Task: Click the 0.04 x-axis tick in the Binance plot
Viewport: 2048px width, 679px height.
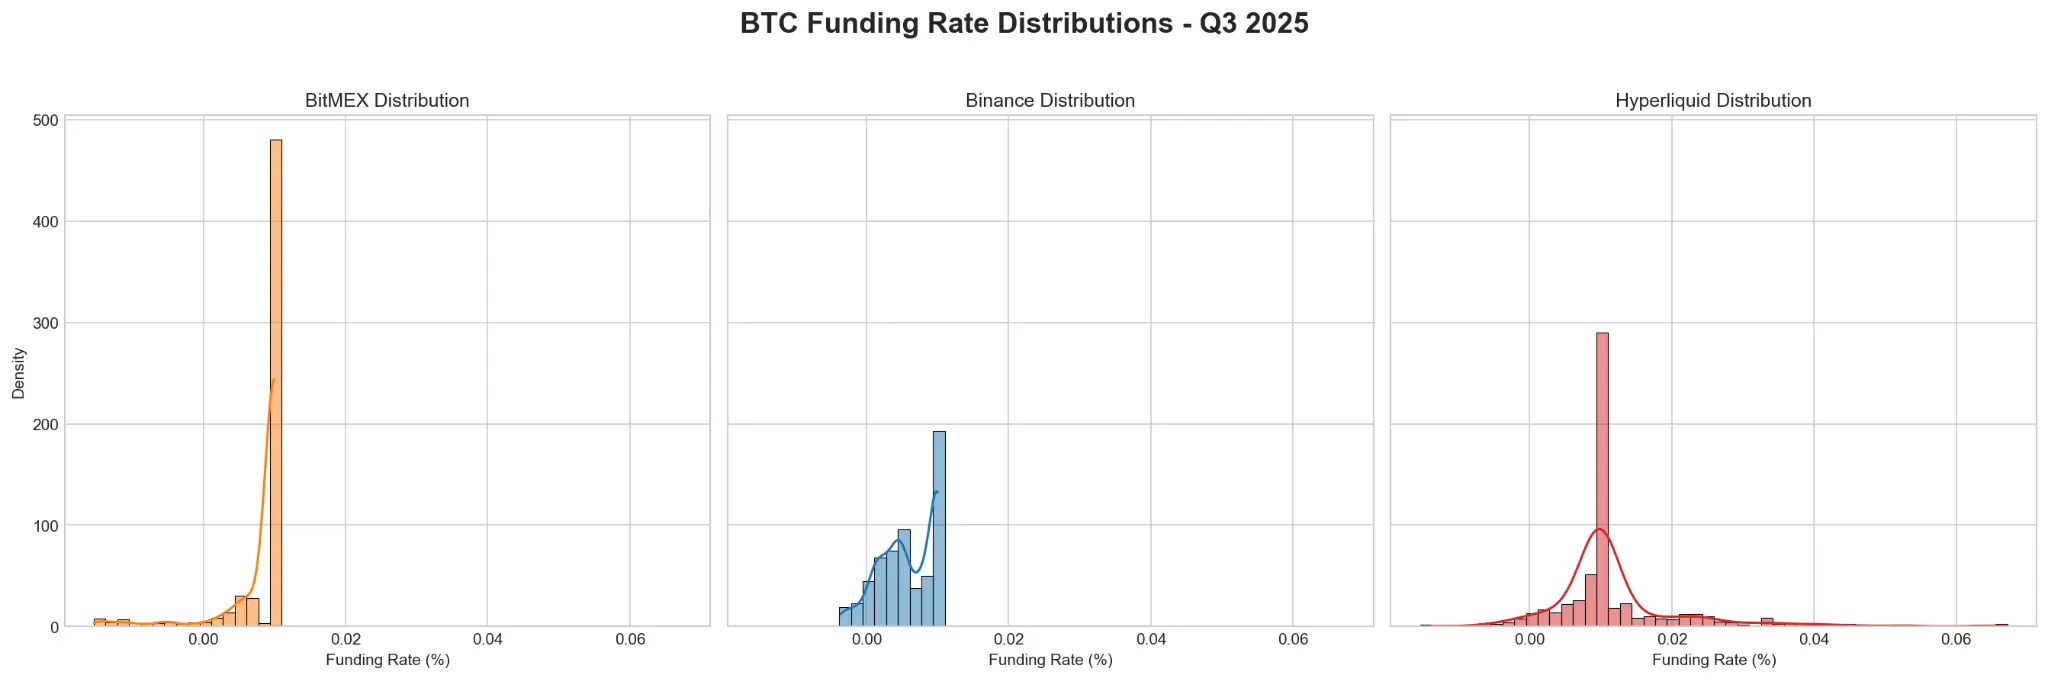Action: 1151,640
